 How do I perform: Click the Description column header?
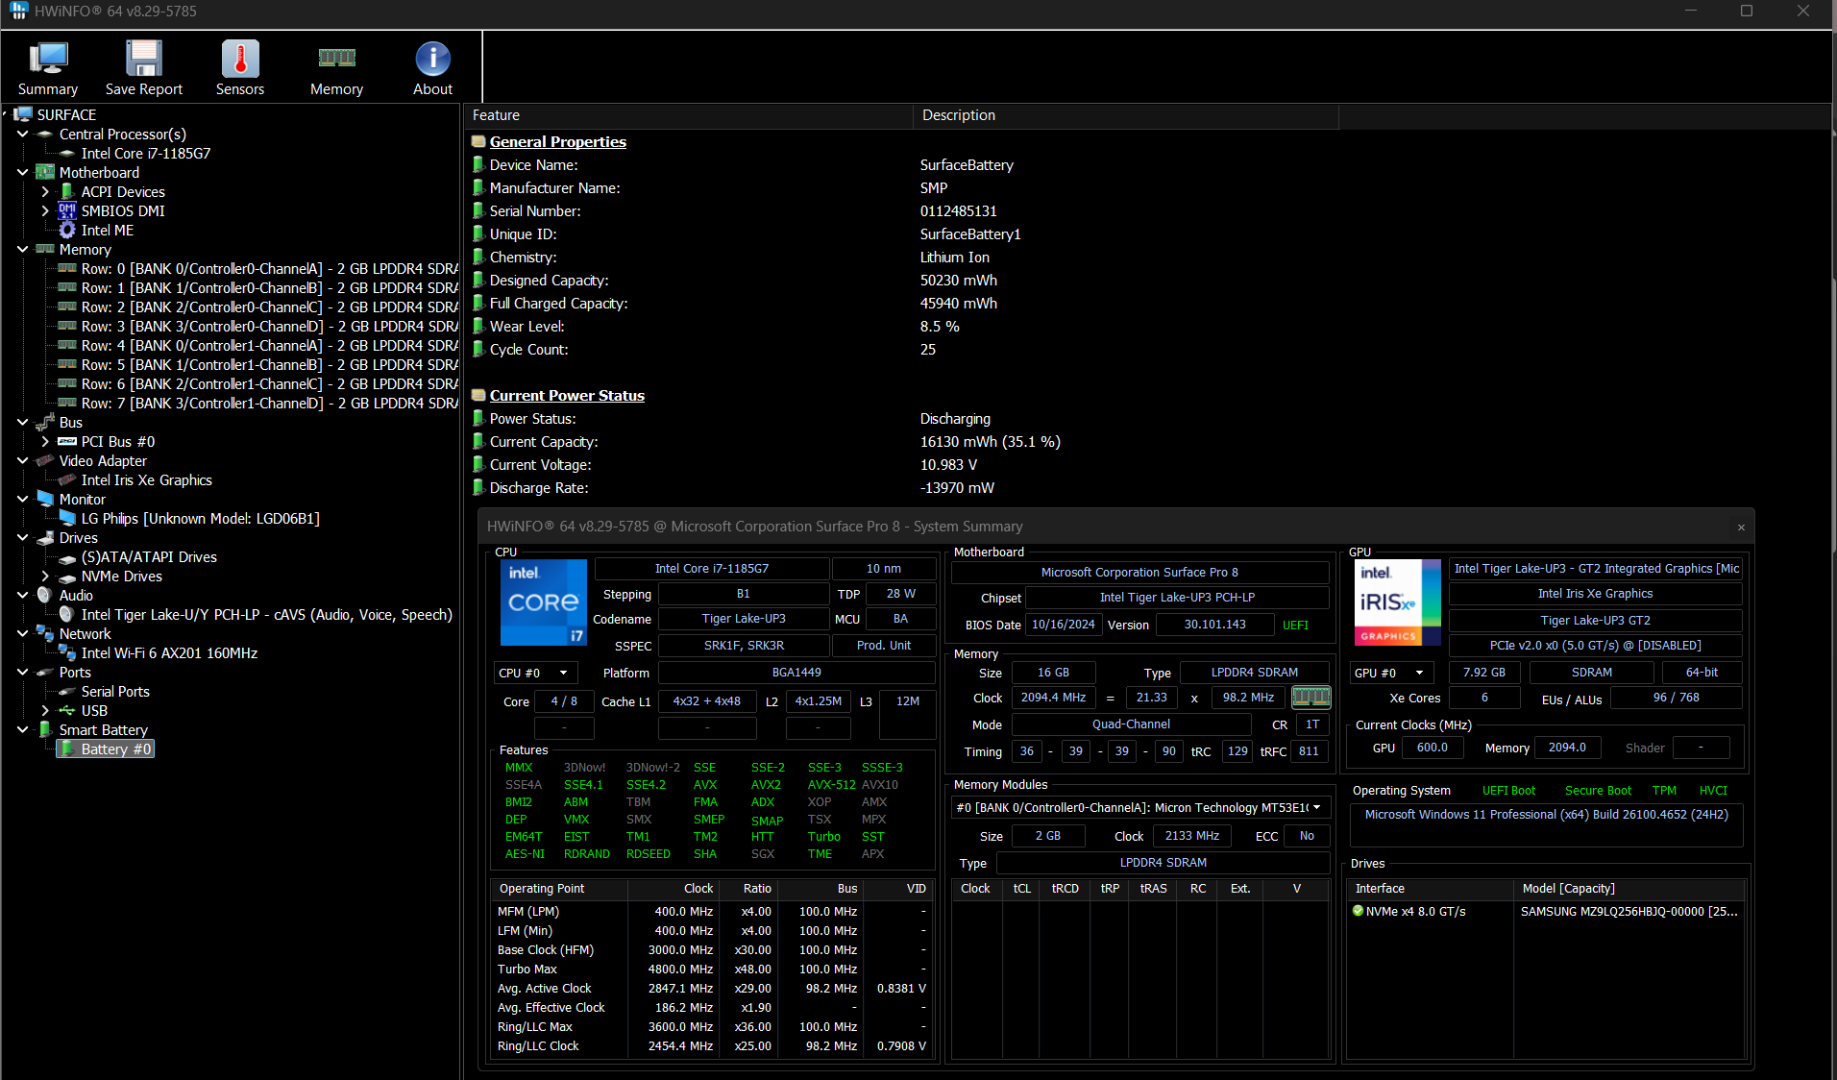point(1126,115)
